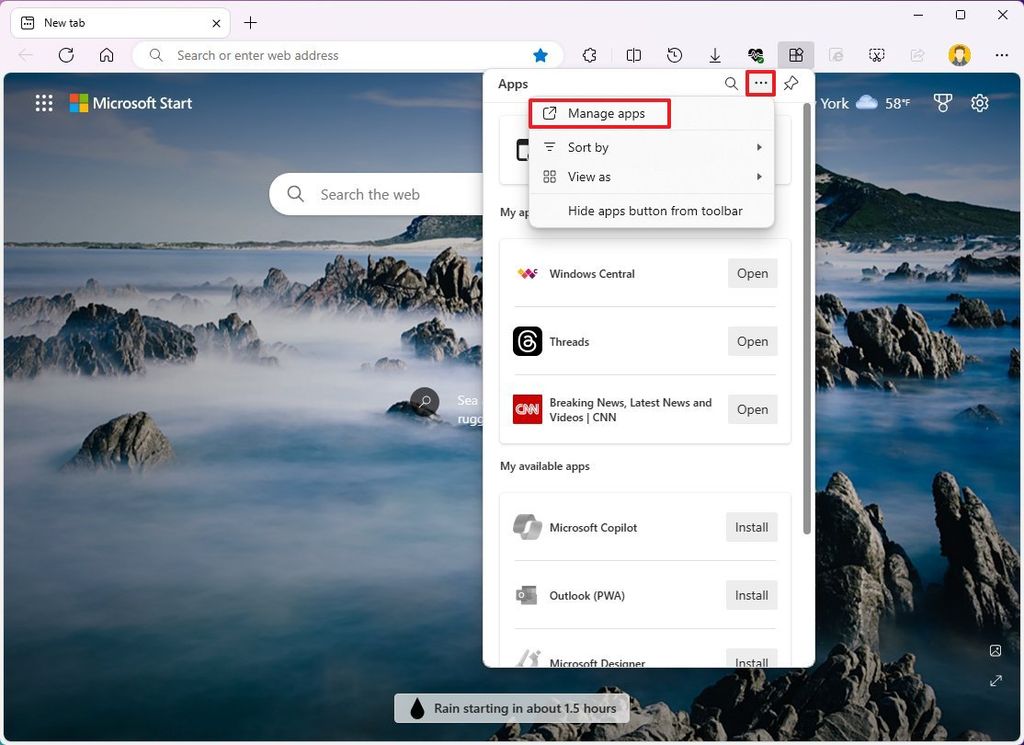Image resolution: width=1024 pixels, height=745 pixels.
Task: Open the Extensions puzzle icon
Action: (x=590, y=55)
